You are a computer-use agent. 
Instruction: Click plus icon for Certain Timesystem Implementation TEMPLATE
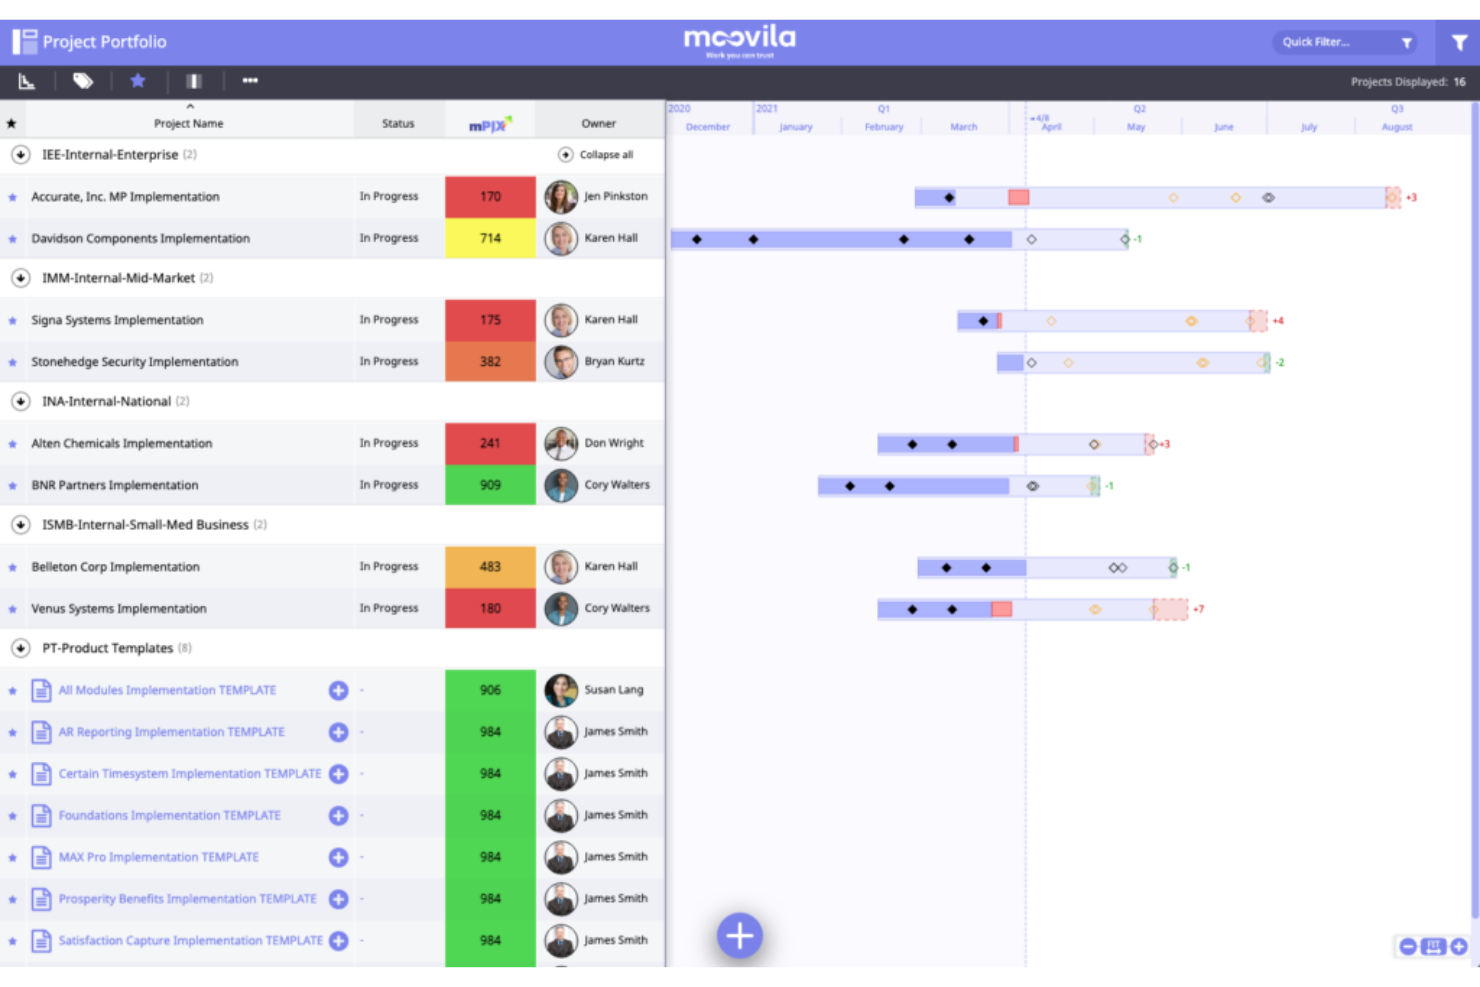pos(338,774)
